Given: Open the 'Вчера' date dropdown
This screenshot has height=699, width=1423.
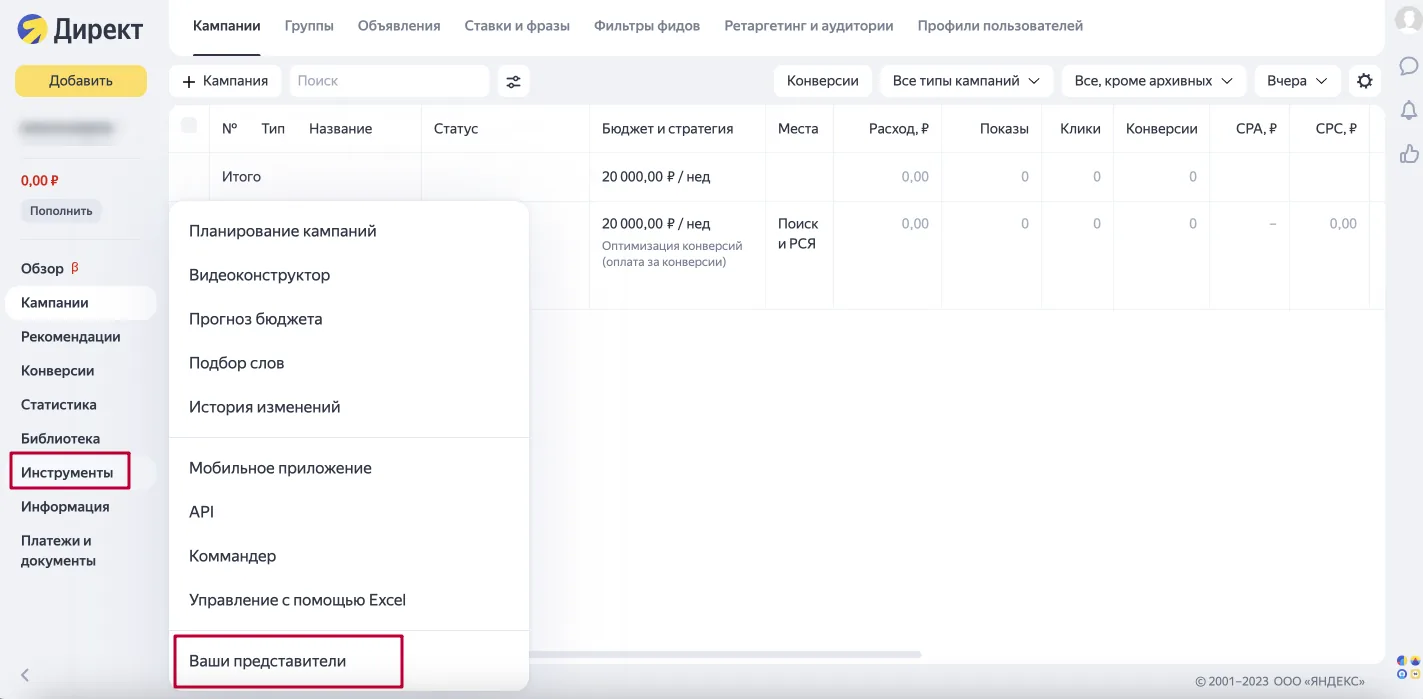Looking at the screenshot, I should tap(1297, 81).
